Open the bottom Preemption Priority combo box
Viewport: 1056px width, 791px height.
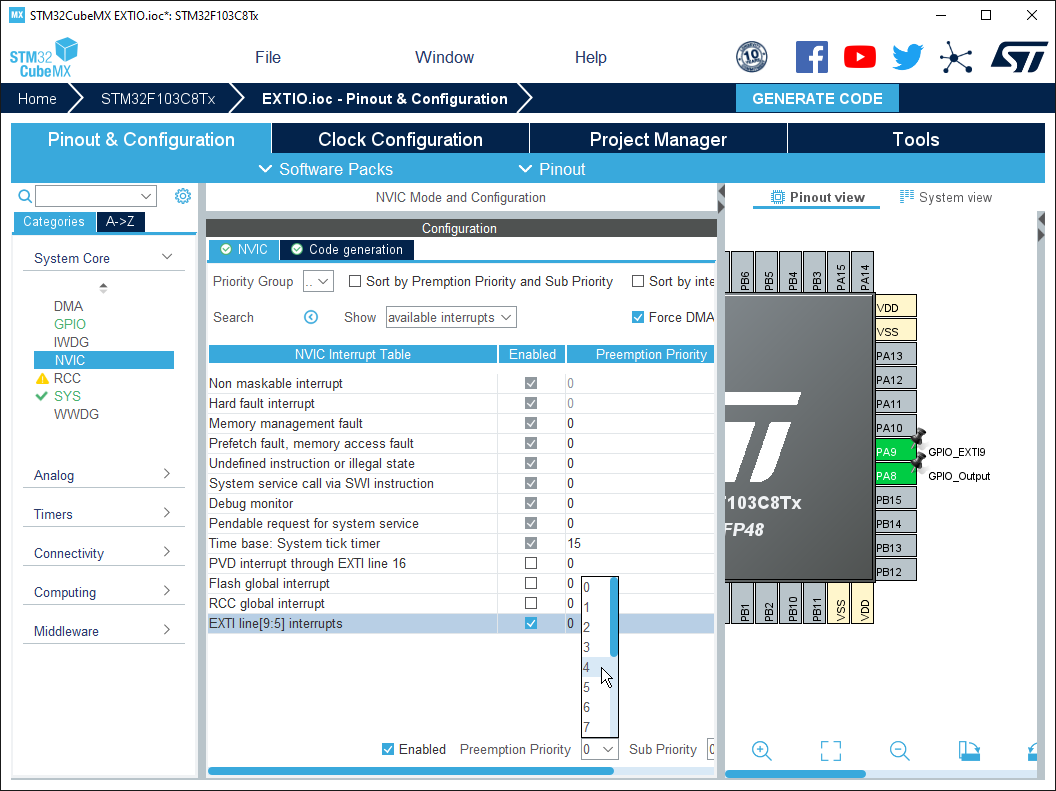pos(599,749)
